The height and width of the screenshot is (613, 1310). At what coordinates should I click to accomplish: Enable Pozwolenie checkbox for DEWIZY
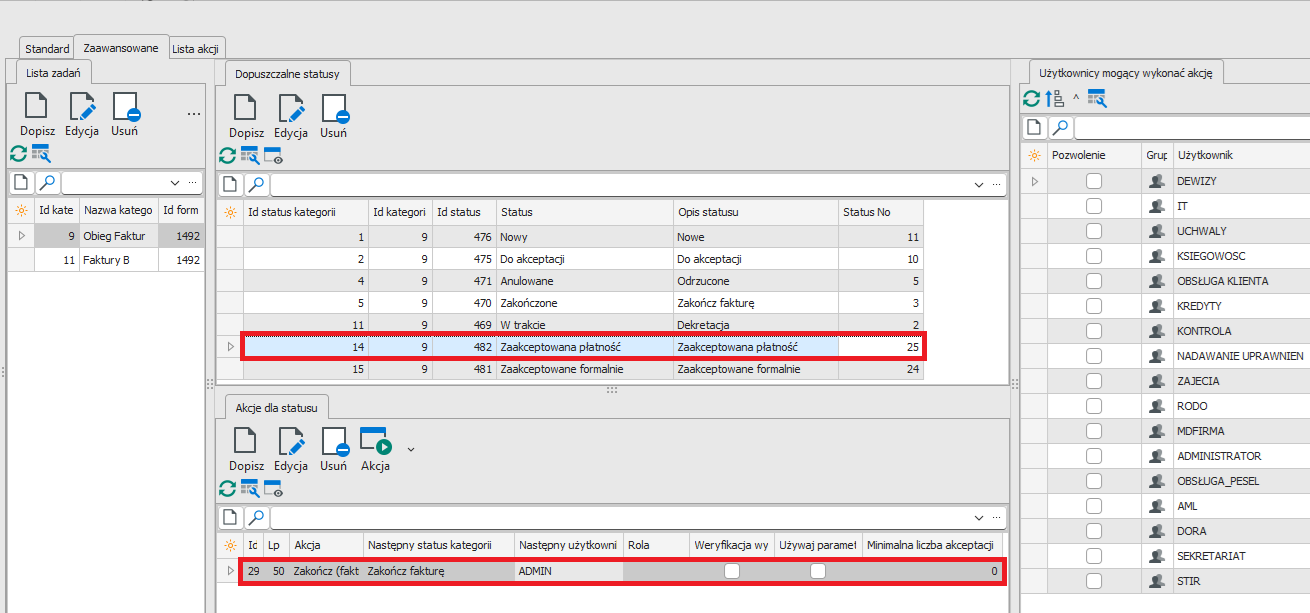[1094, 181]
